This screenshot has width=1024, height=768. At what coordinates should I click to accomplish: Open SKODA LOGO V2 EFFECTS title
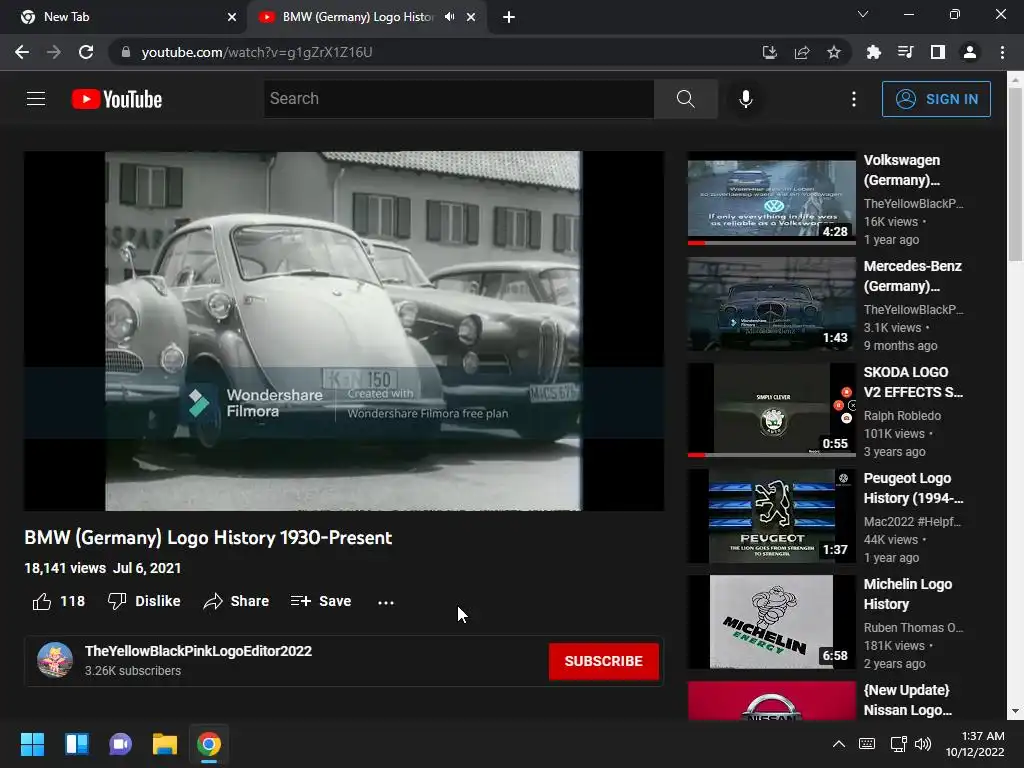click(x=913, y=382)
